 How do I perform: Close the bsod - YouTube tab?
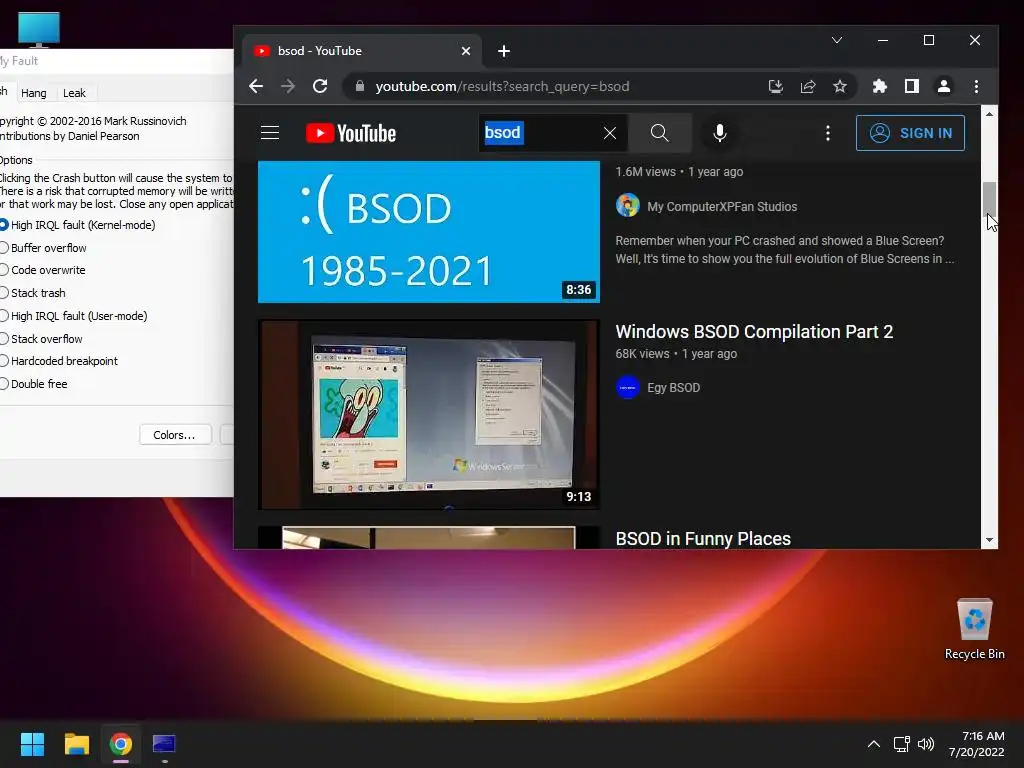click(x=466, y=51)
